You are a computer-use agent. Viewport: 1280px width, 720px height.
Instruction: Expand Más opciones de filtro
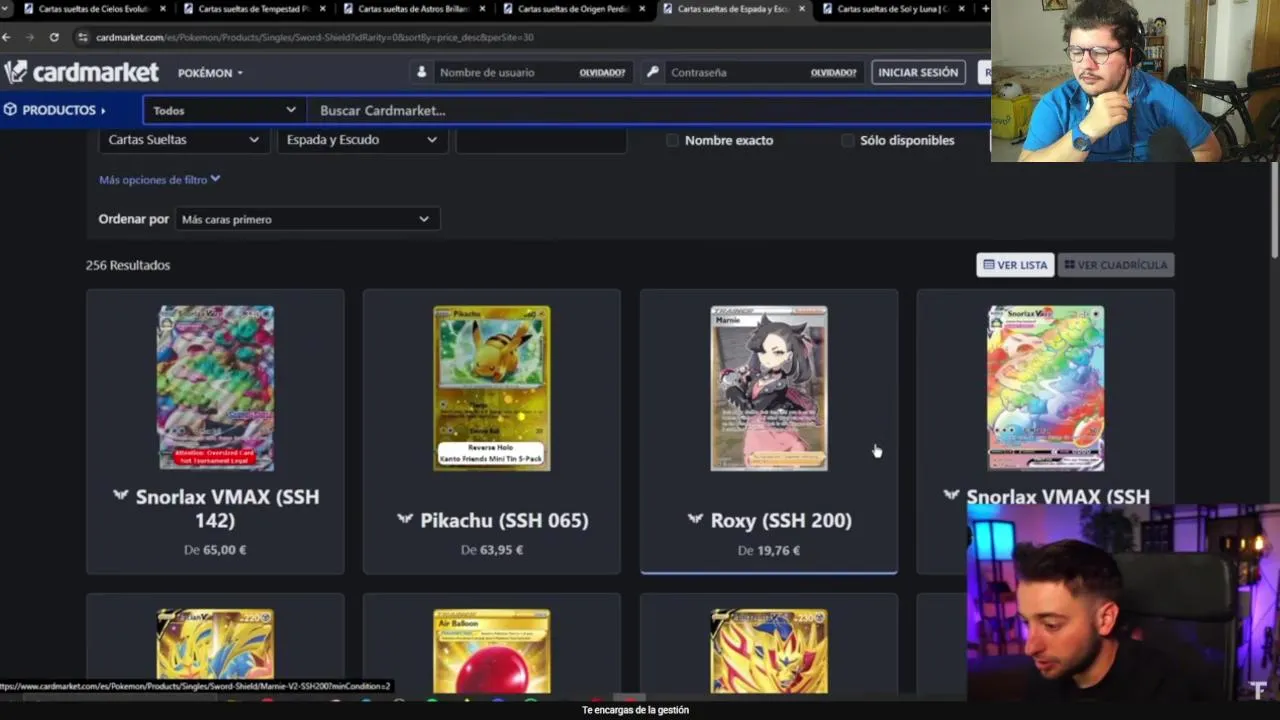tap(159, 180)
